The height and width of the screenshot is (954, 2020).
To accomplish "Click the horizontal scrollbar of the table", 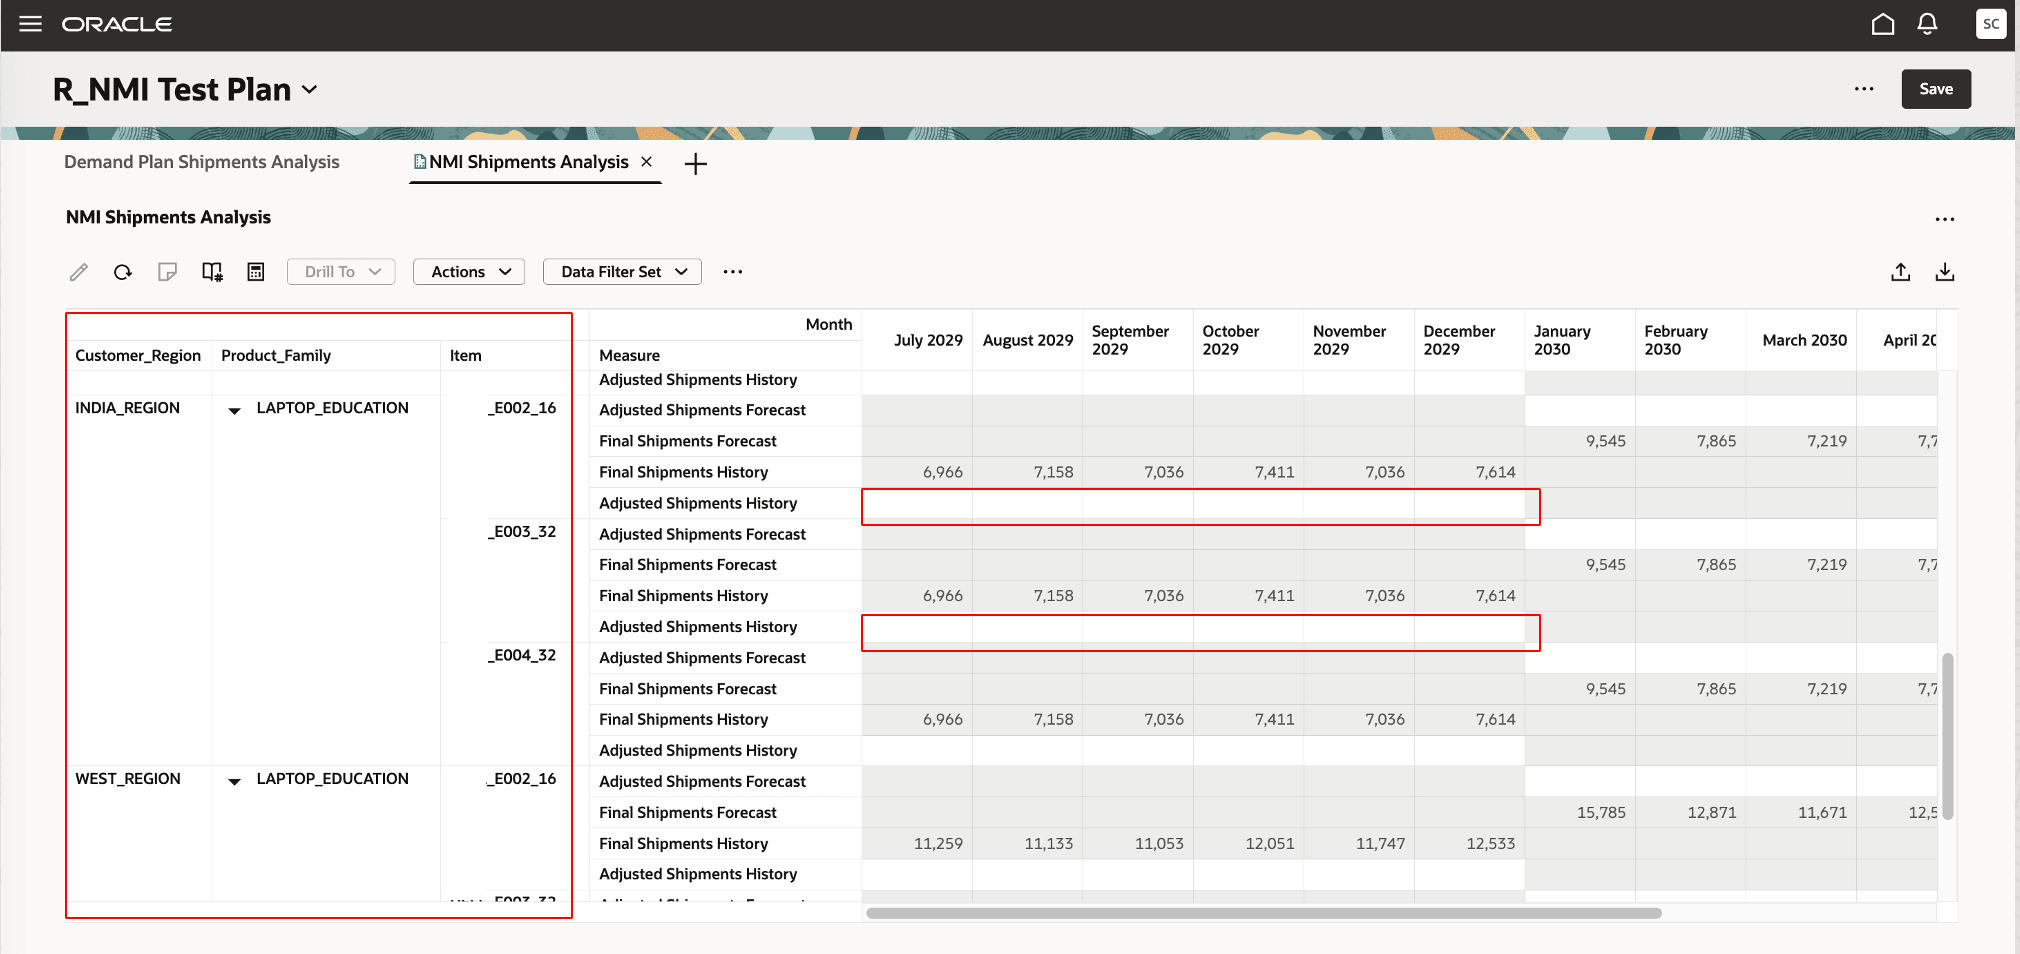I will (x=1264, y=913).
